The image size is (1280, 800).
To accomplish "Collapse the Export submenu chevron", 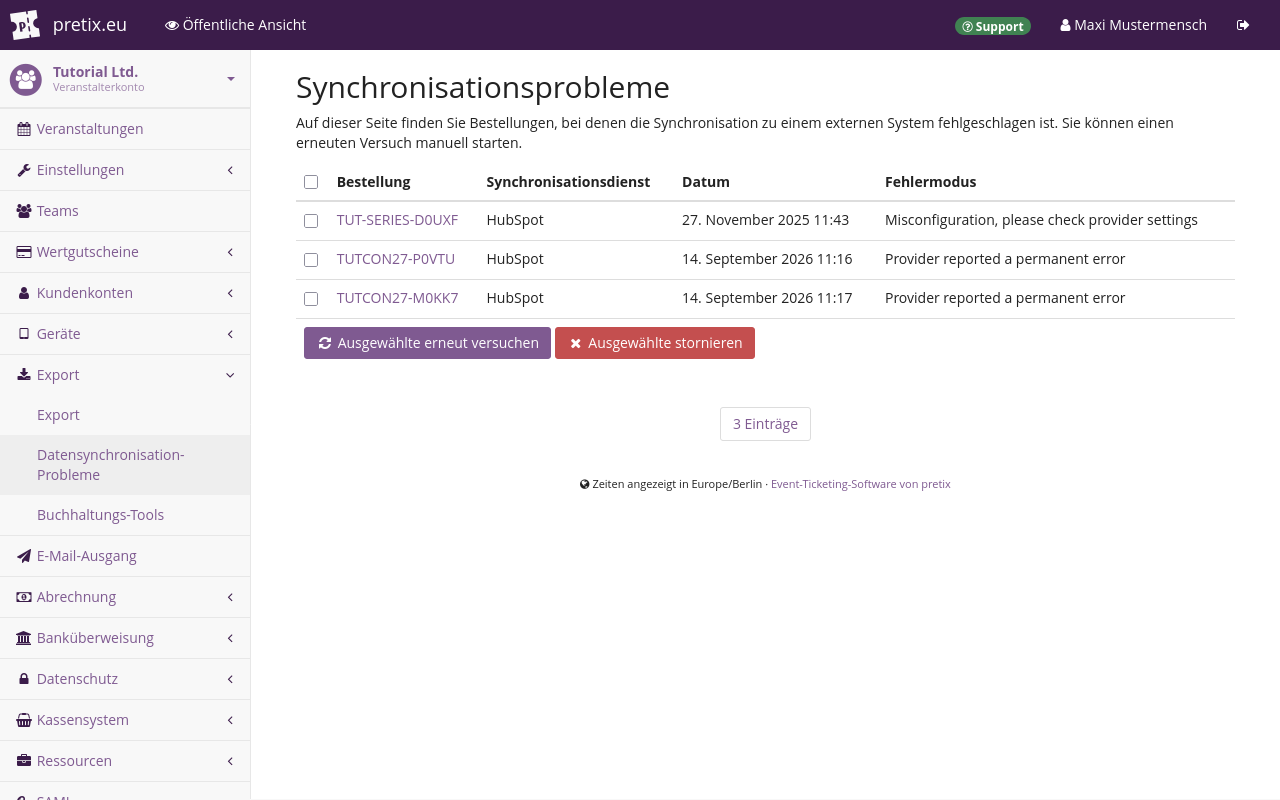I will pyautogui.click(x=230, y=375).
